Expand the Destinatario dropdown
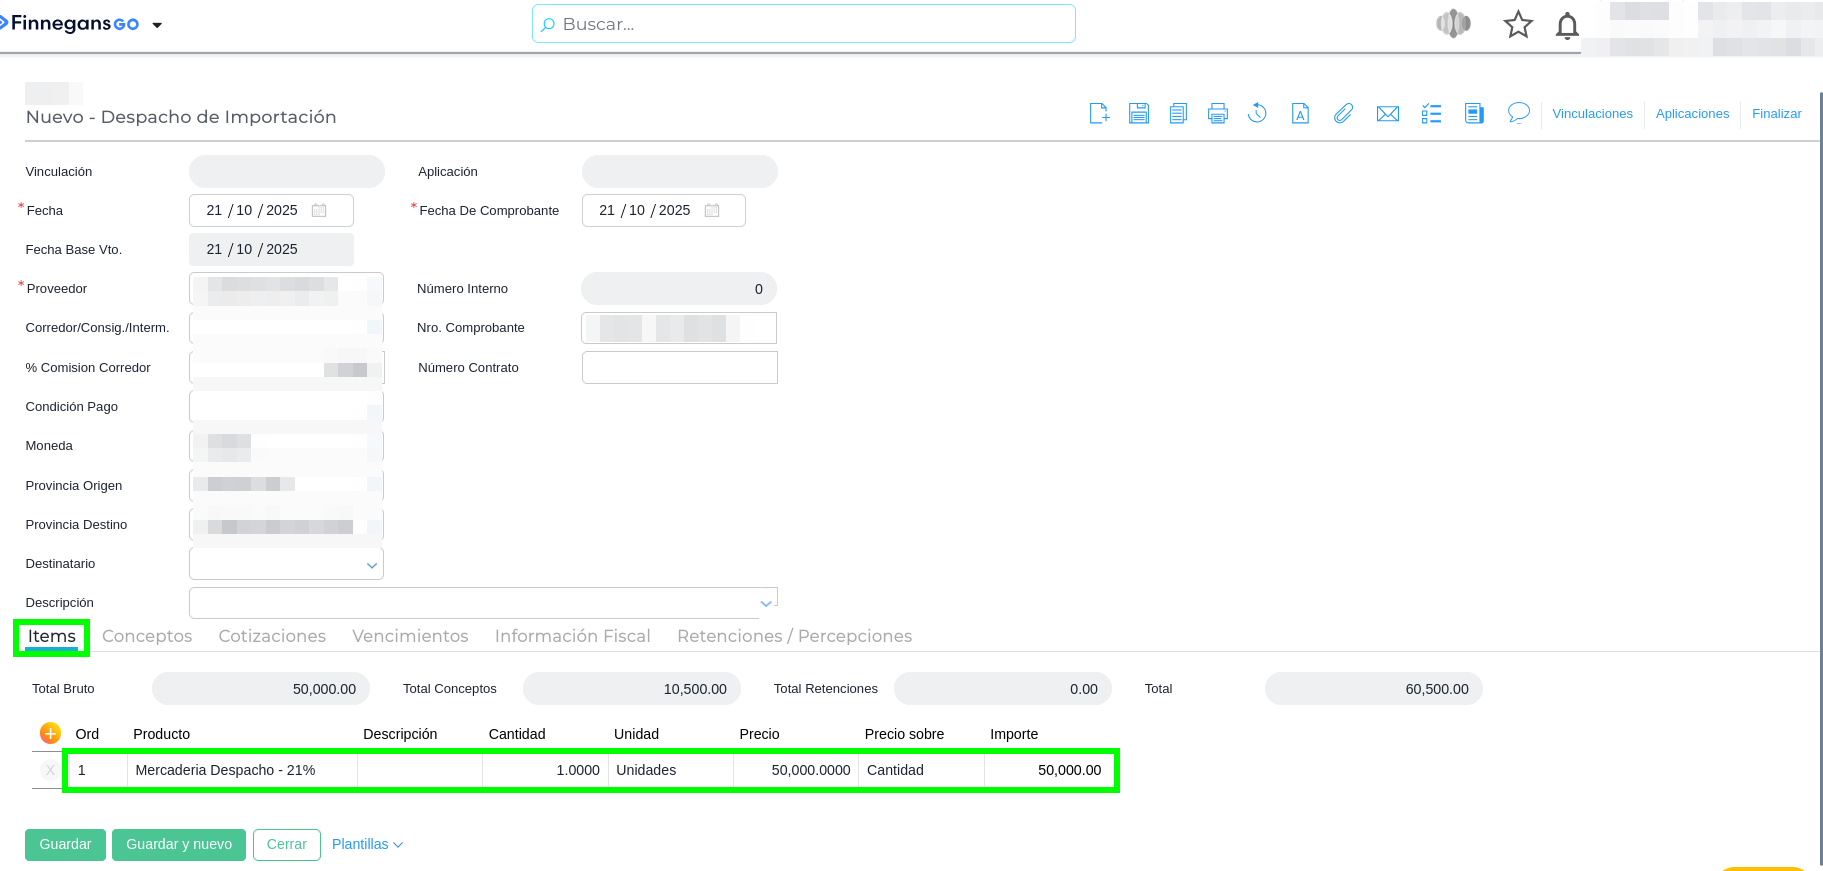 coord(372,565)
